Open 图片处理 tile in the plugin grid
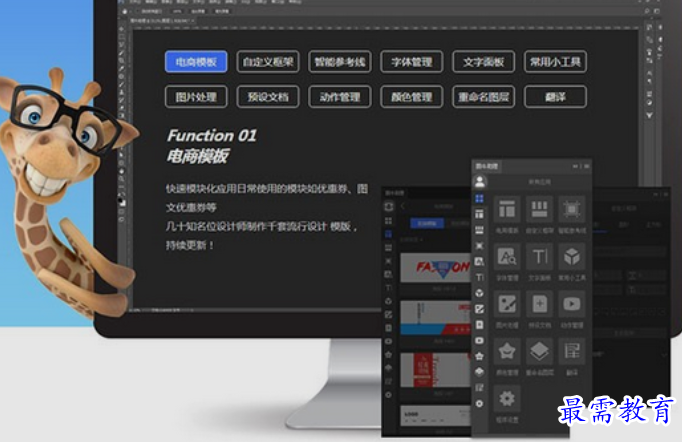The width and height of the screenshot is (682, 442). [507, 304]
